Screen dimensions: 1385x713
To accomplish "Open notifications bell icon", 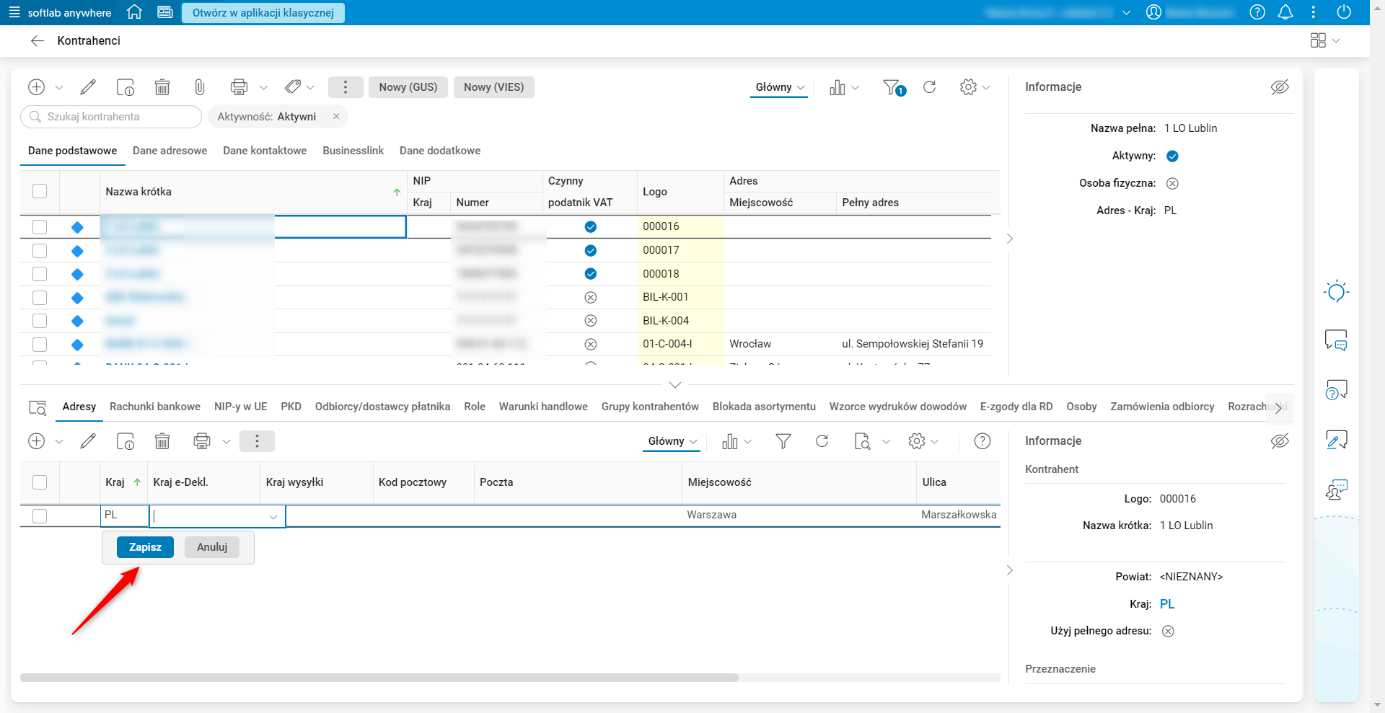I will tap(1286, 12).
